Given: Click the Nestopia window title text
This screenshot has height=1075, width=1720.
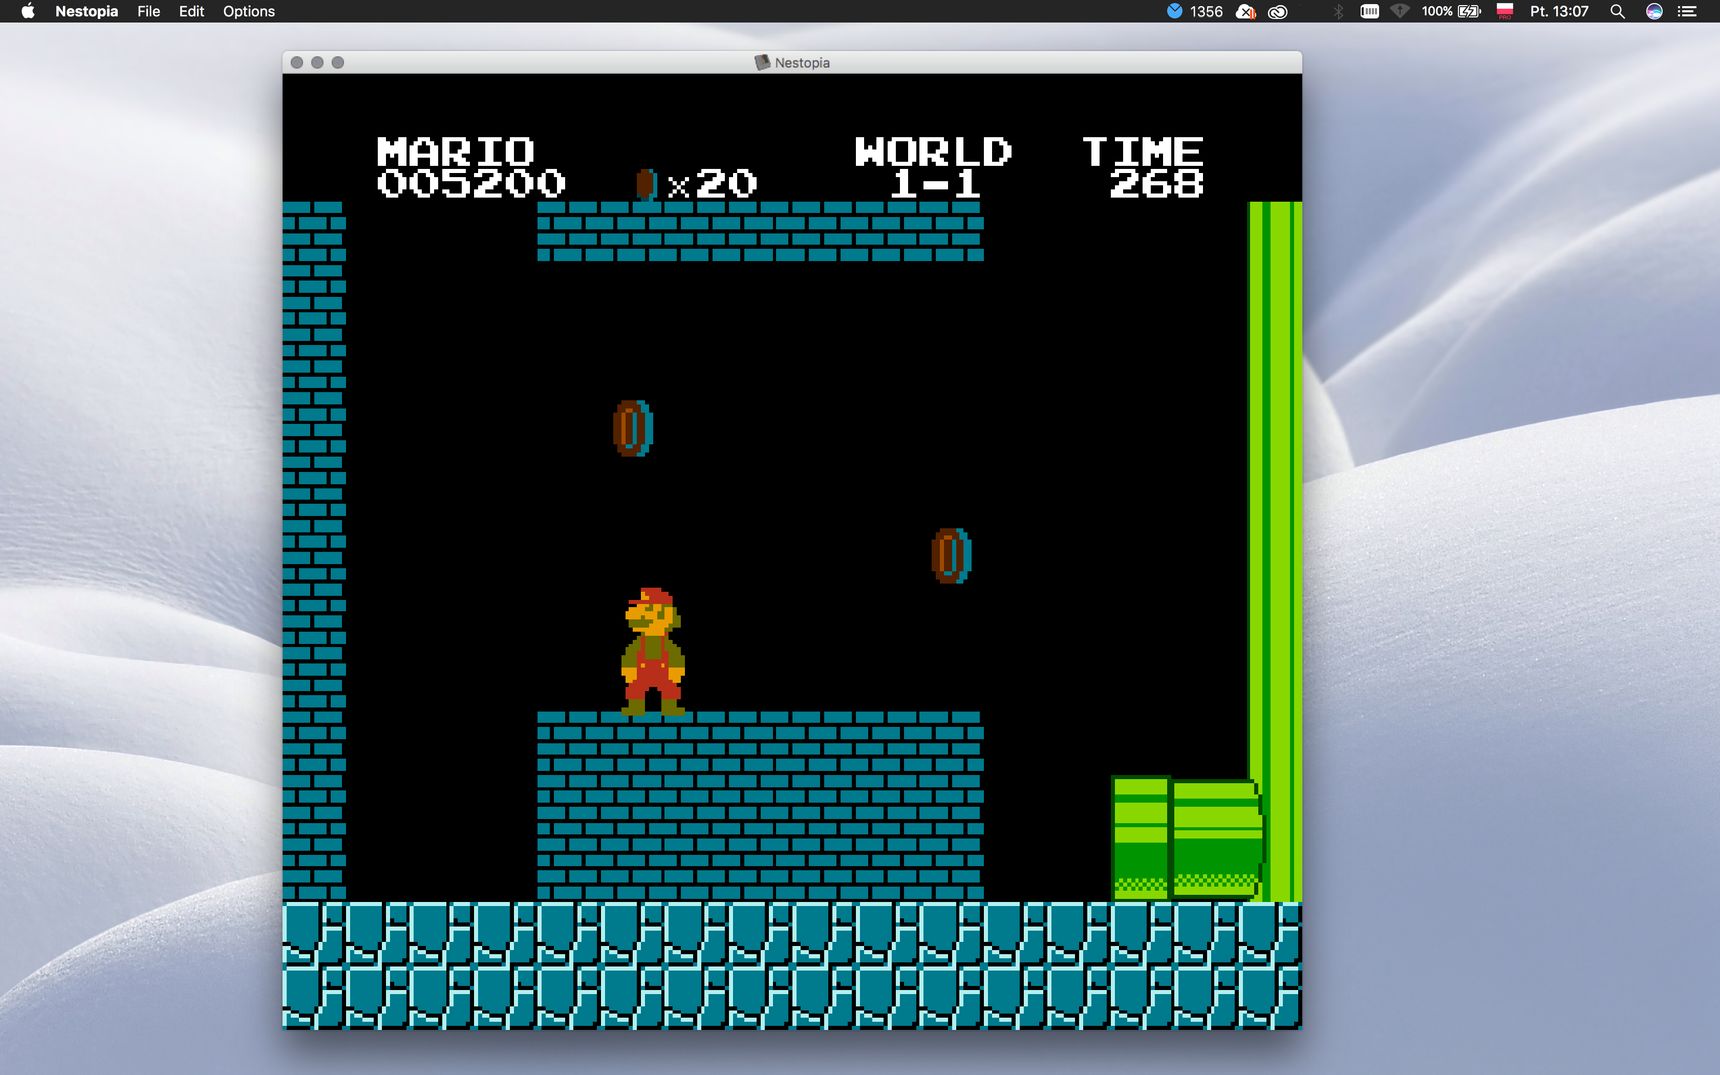Looking at the screenshot, I should 802,62.
